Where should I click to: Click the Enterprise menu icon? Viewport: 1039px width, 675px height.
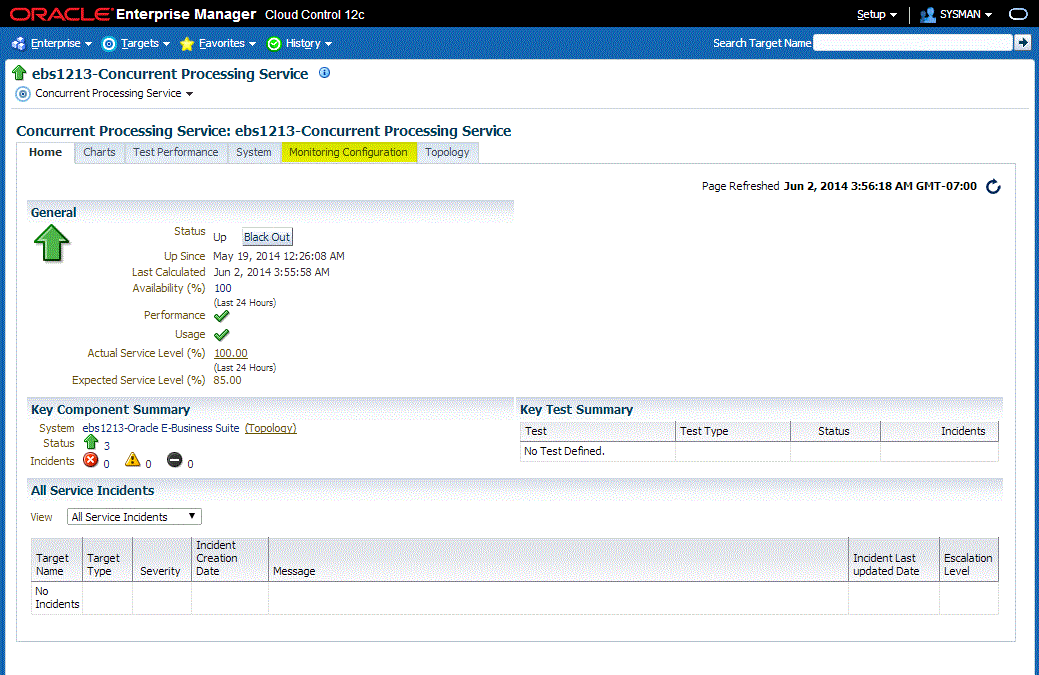(19, 44)
